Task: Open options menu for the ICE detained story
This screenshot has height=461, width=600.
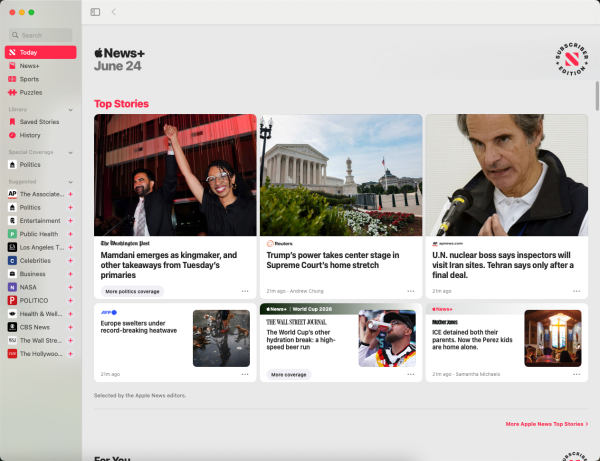Action: pyautogui.click(x=576, y=375)
